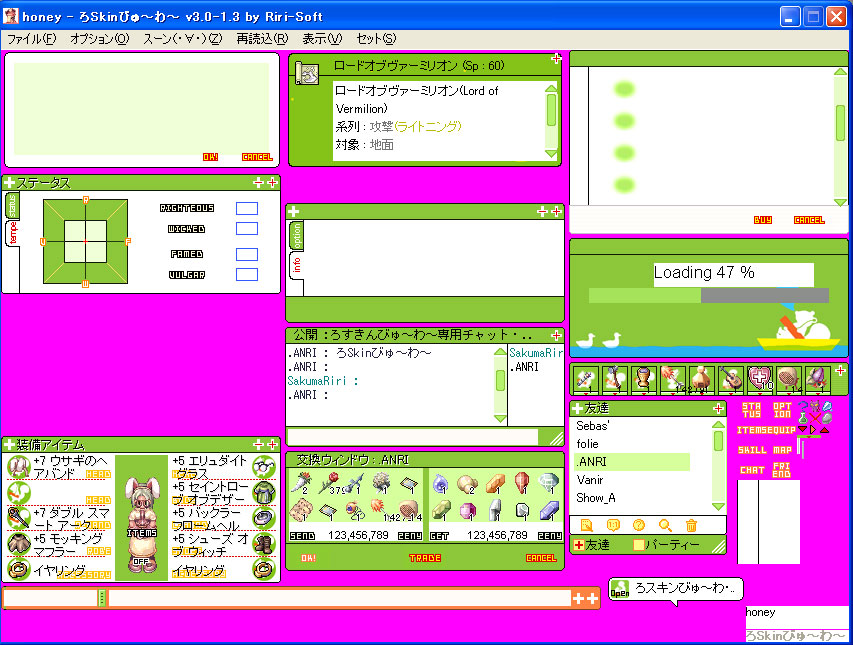The height and width of the screenshot is (645, 853).
Task: Click the trophy cup item in hotkey bar
Action: click(x=643, y=379)
